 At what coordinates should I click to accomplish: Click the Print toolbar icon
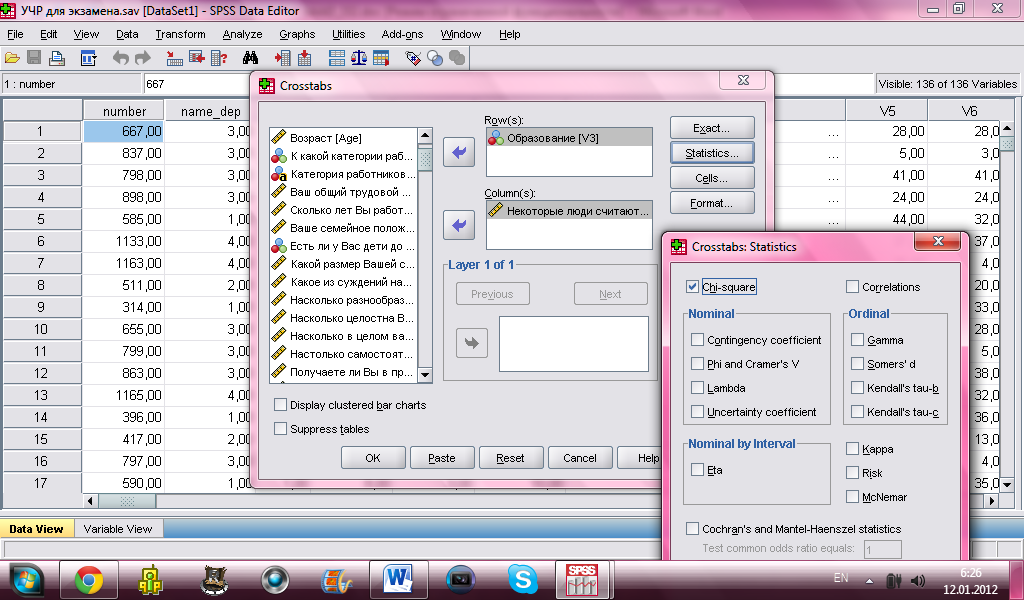click(57, 58)
